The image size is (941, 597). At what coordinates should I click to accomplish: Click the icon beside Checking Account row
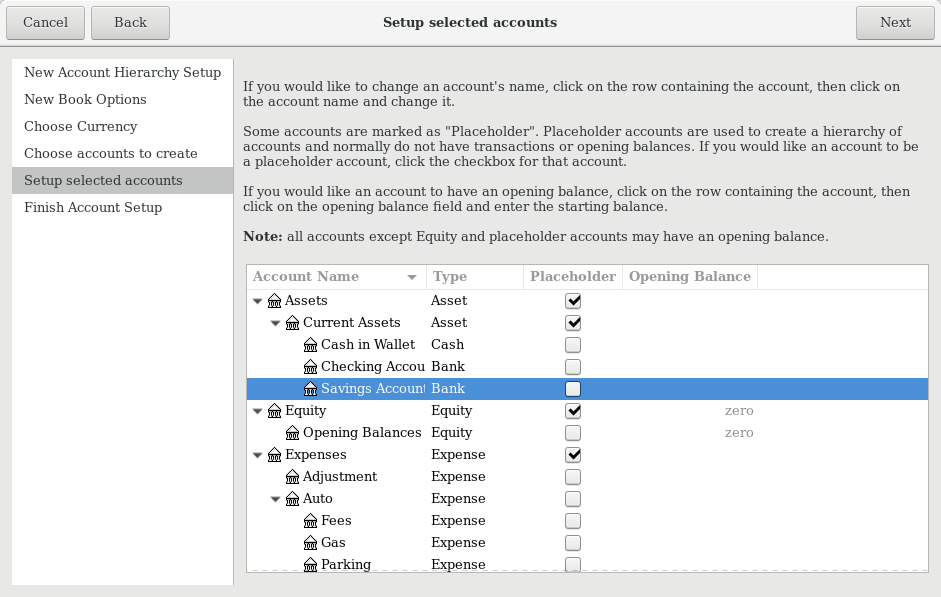[x=310, y=367]
